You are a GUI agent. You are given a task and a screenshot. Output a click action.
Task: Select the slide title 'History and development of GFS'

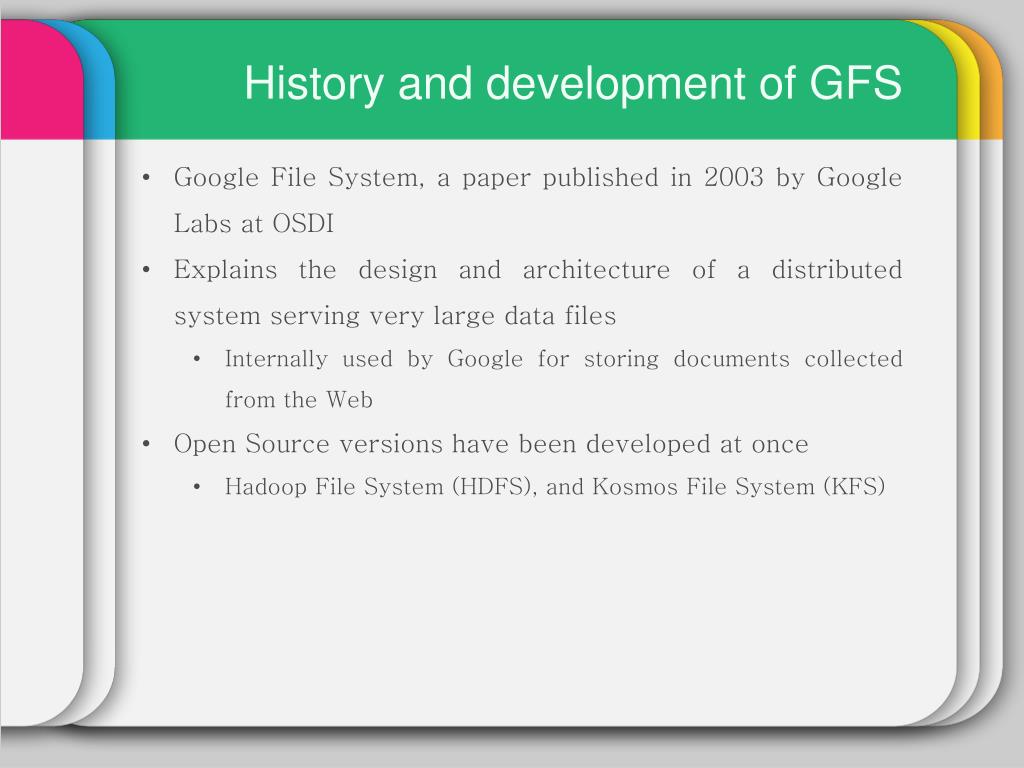(x=573, y=84)
